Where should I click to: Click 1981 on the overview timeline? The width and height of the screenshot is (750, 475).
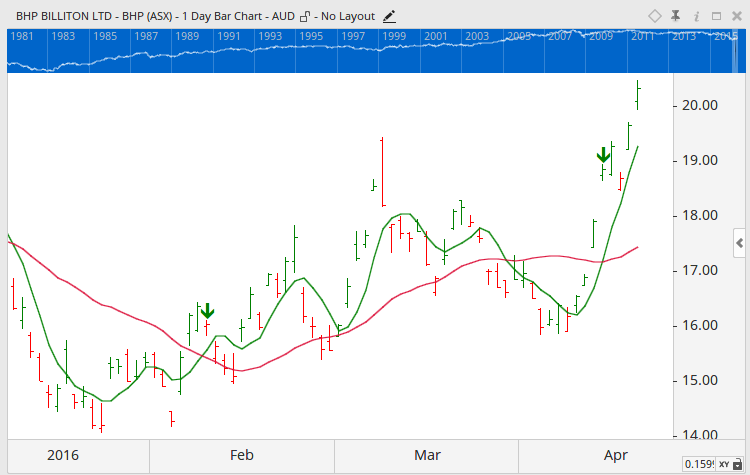(22, 36)
